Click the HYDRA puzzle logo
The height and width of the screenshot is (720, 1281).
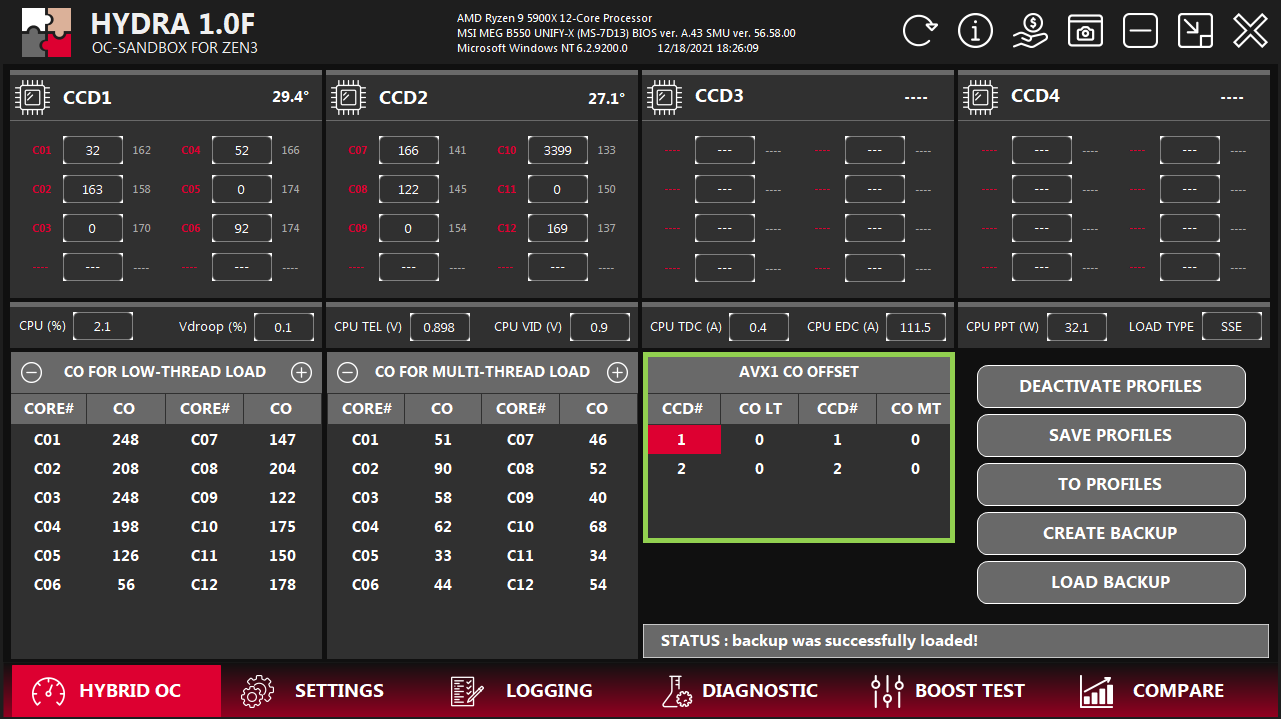[46, 32]
